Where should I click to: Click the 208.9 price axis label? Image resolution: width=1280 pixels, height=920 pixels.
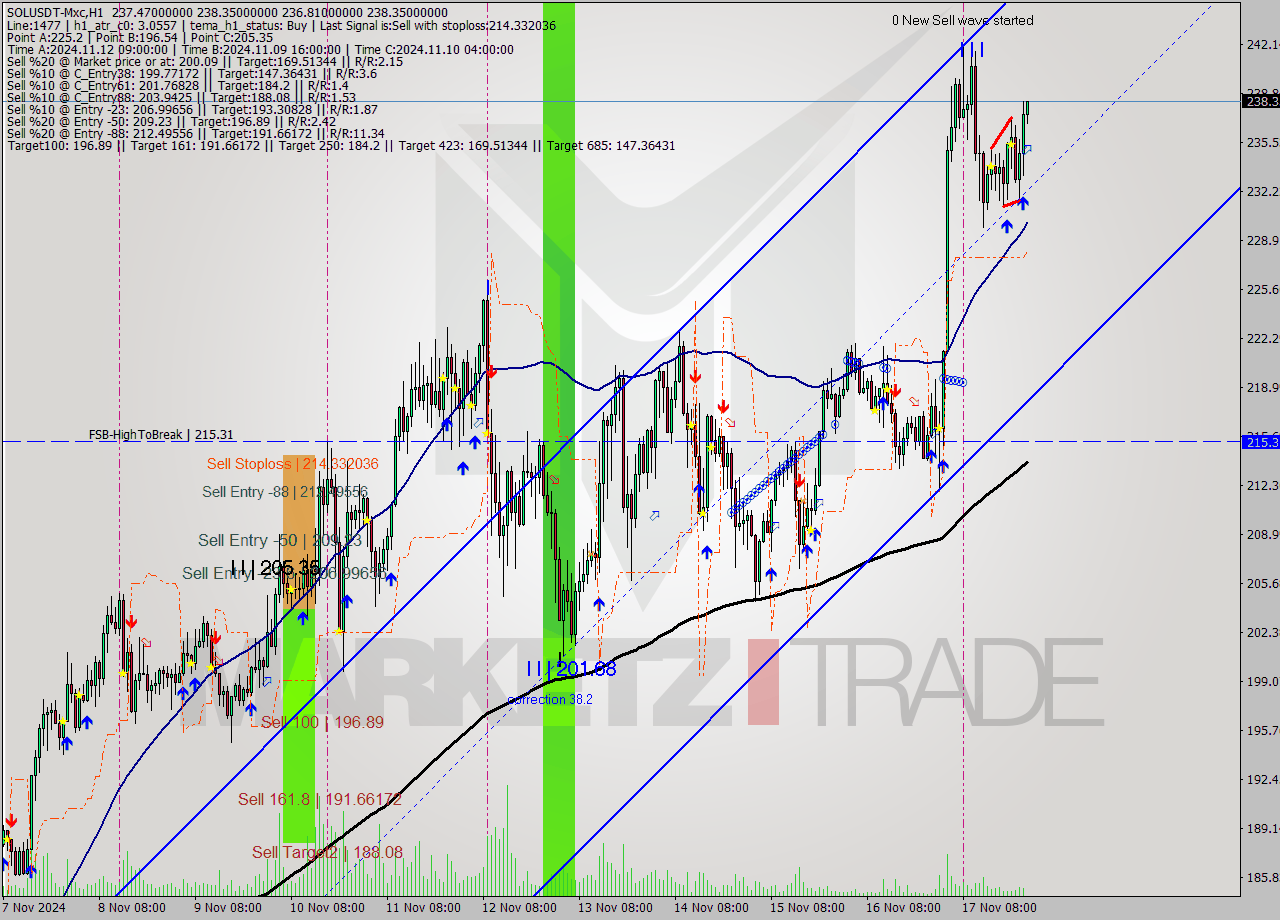(x=1262, y=534)
